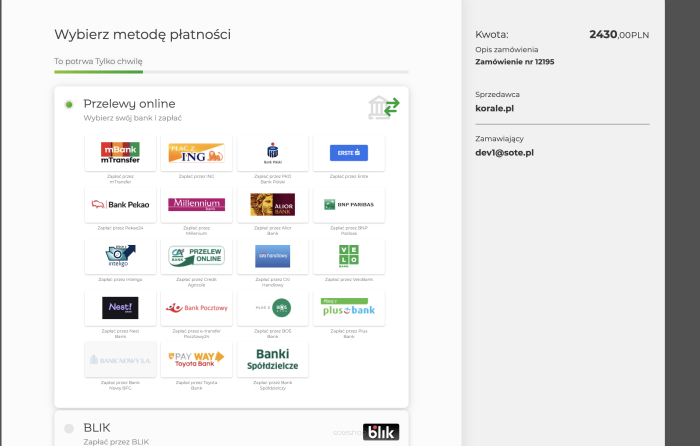The height and width of the screenshot is (446, 700).
Task: Choose Bank Pekao payment tile
Action: (120, 204)
